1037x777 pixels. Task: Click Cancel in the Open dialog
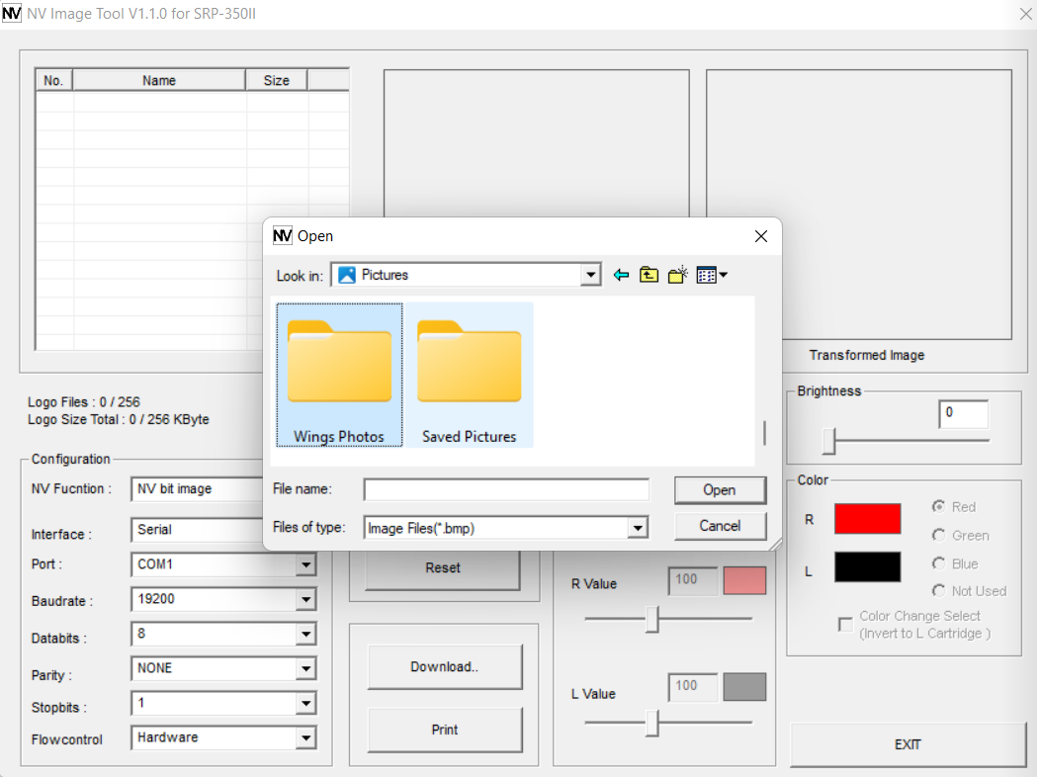(x=720, y=526)
